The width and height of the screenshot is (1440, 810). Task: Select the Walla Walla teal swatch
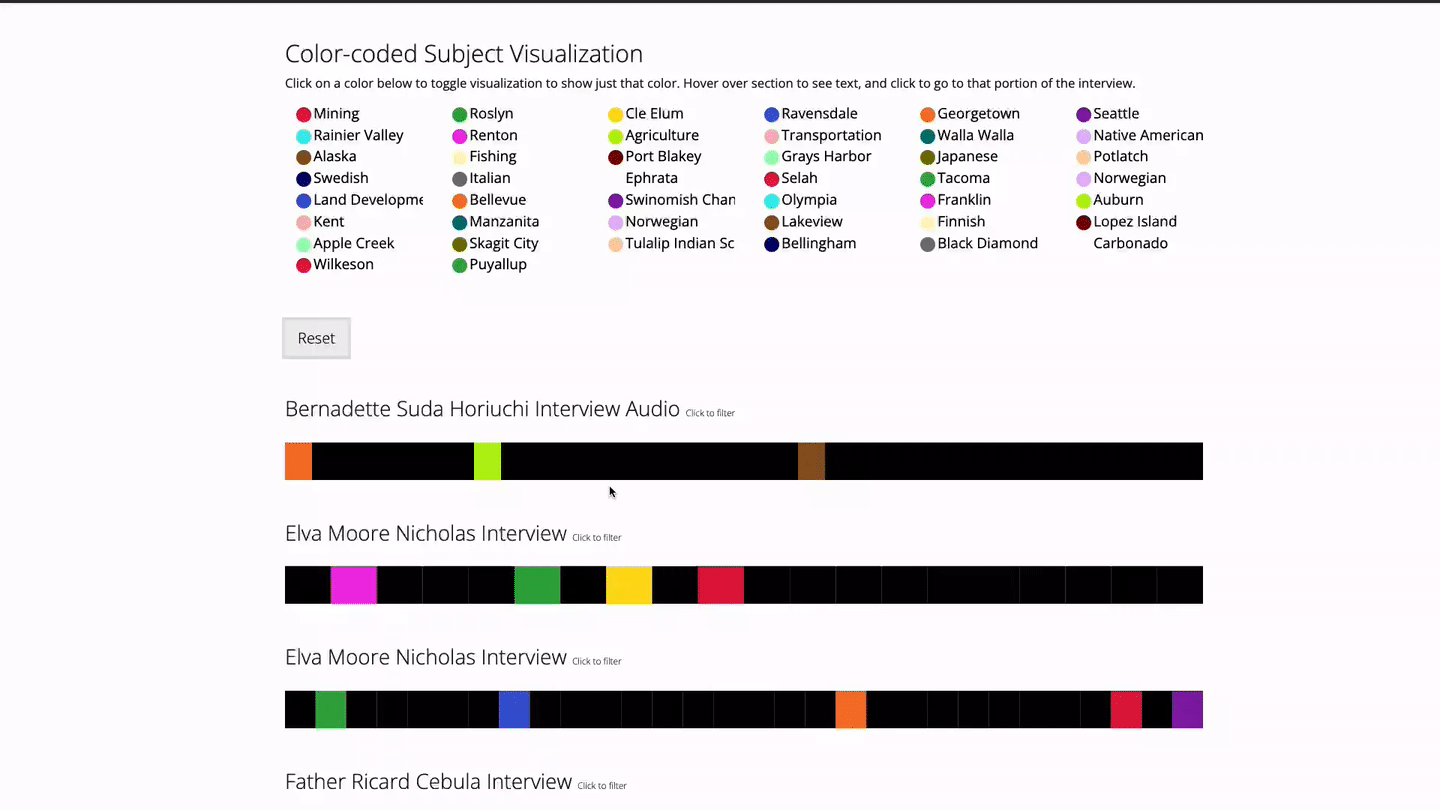928,136
